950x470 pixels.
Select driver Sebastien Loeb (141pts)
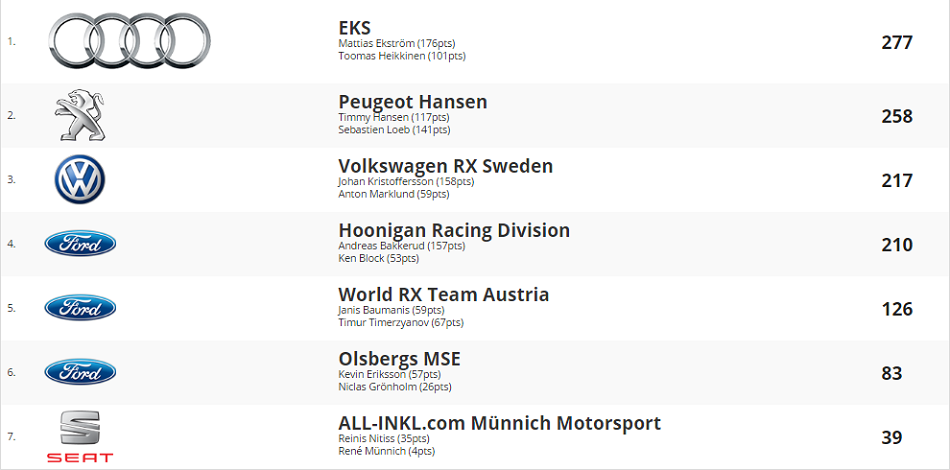pos(394,130)
